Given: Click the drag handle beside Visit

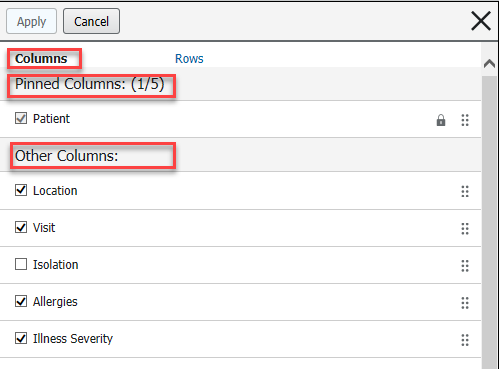Looking at the screenshot, I should [465, 229].
